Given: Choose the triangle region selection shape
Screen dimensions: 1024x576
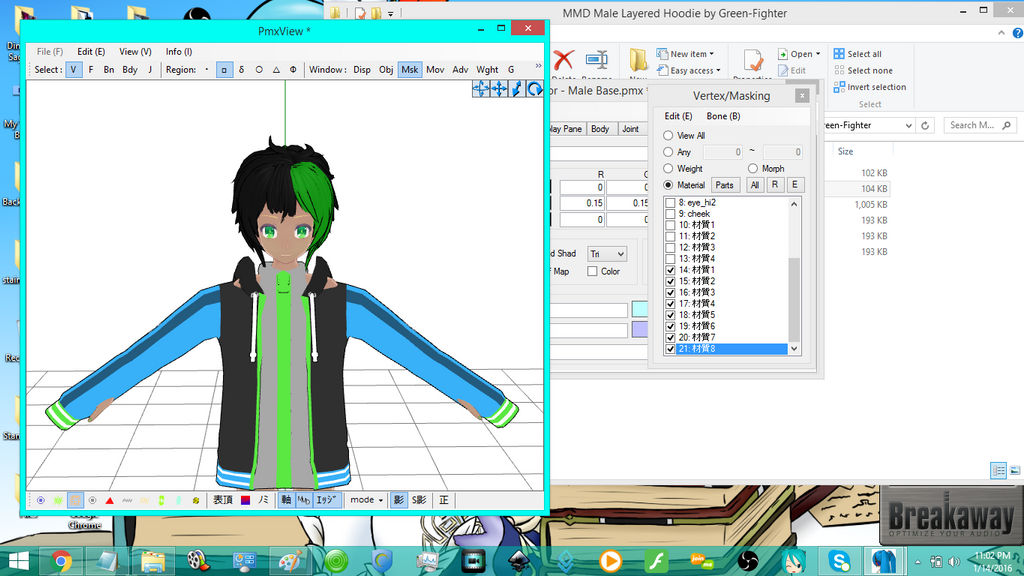Looking at the screenshot, I should click(276, 69).
